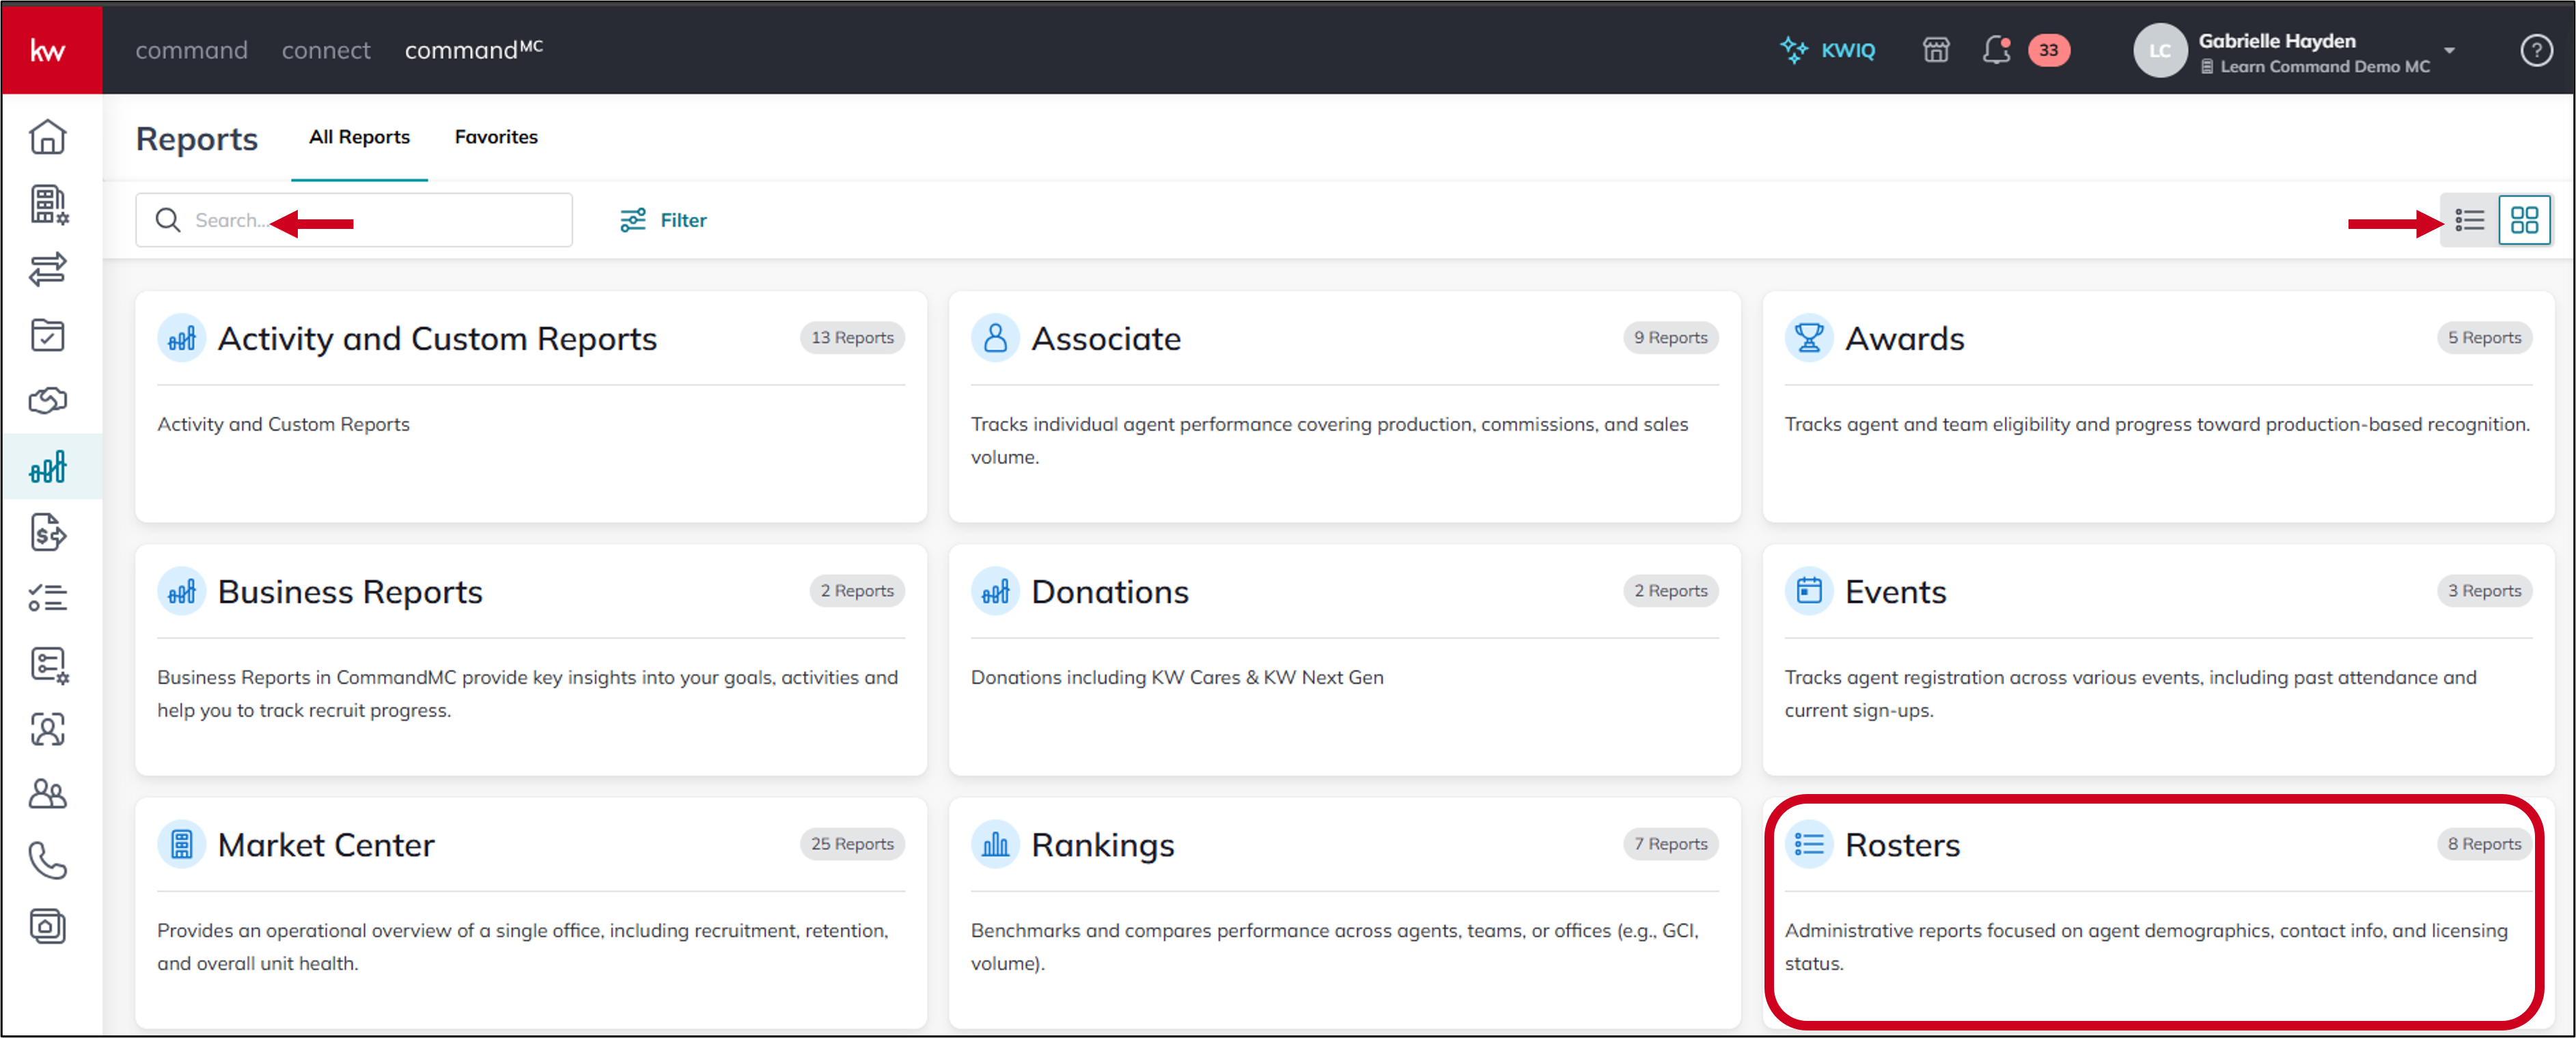Image resolution: width=2576 pixels, height=1038 pixels.
Task: Open the list with gear sidebar icon
Action: (x=48, y=664)
